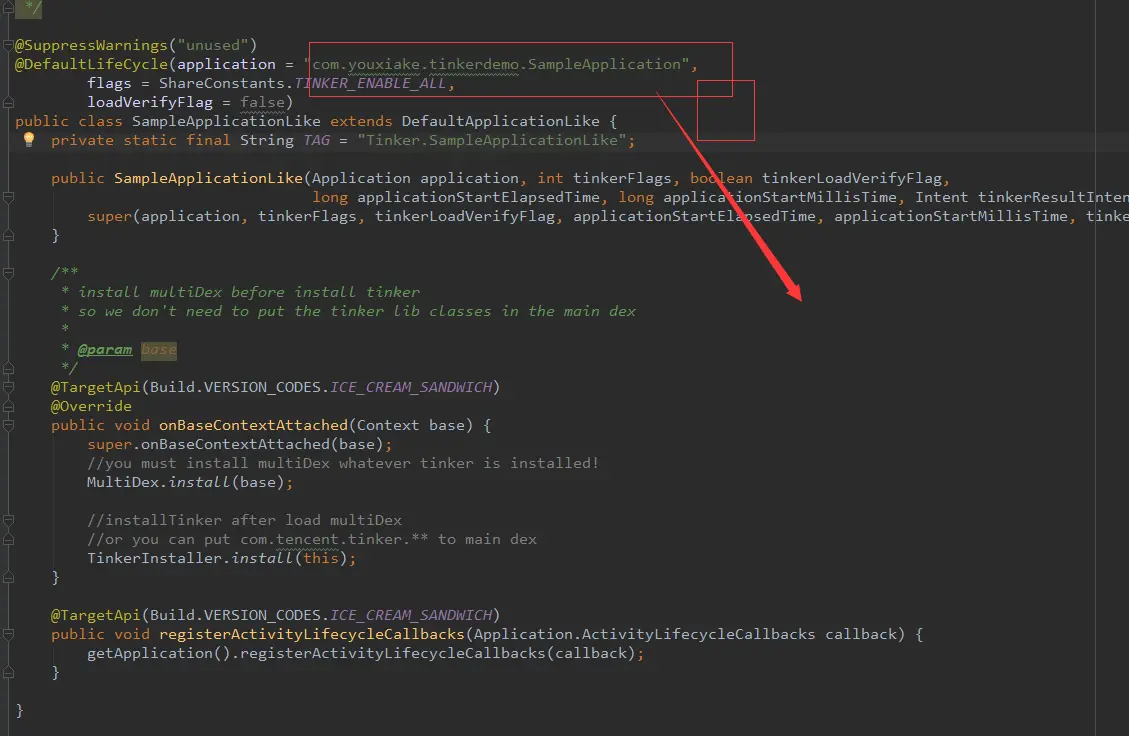1129x736 pixels.
Task: Toggle the fold marker at TinkerInstaller method's closing brace
Action: click(x=9, y=578)
